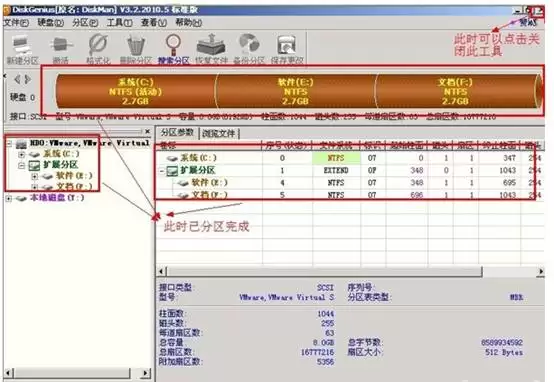Click the Backup Partition (备份分区) toolbar icon
Viewport: 554px width, 382px height.
249,45
